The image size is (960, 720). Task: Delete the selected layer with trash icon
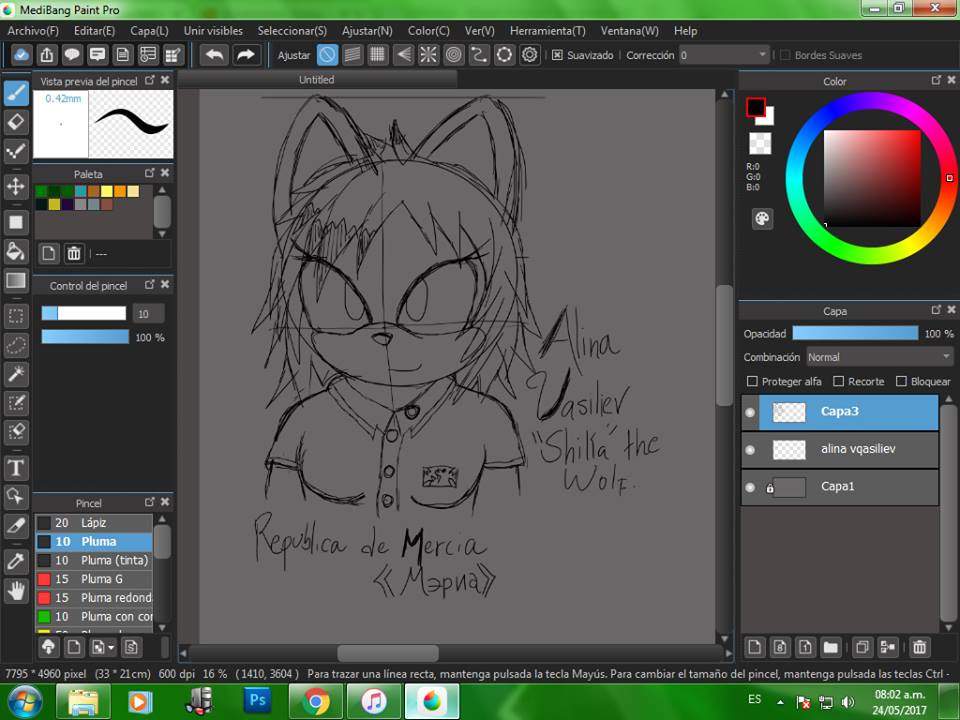[919, 647]
